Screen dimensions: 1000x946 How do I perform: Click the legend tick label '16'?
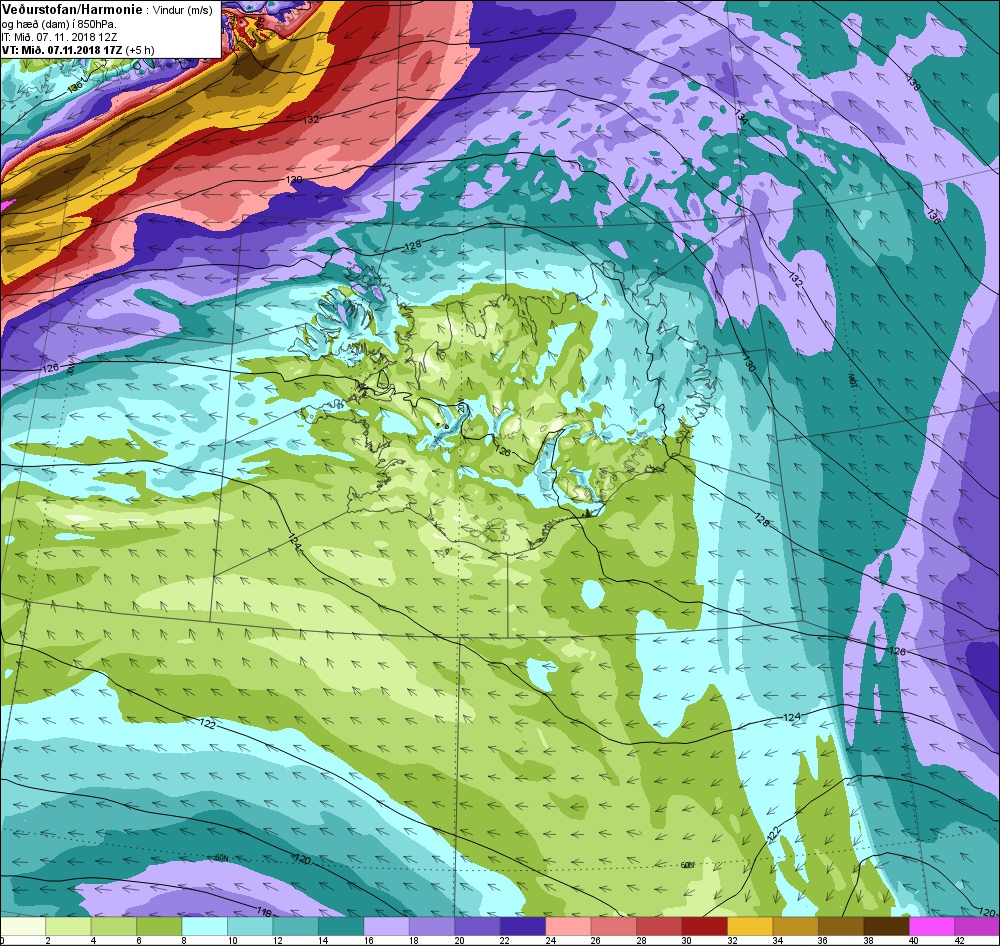point(369,940)
